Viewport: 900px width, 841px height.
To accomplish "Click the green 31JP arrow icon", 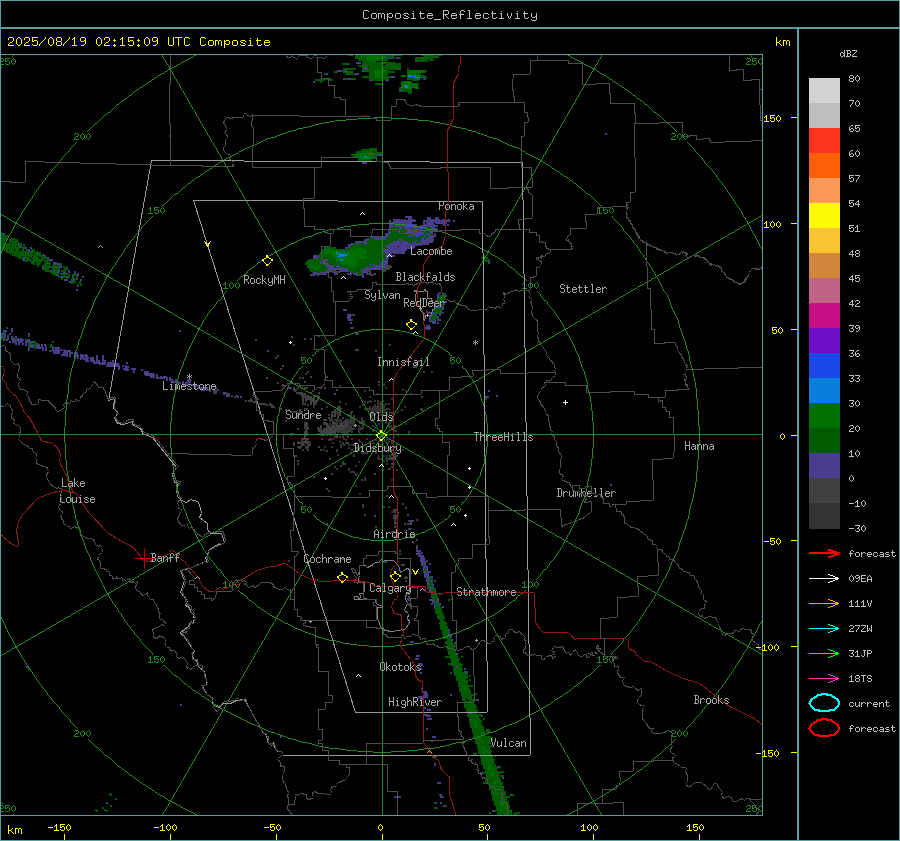I will (x=824, y=653).
